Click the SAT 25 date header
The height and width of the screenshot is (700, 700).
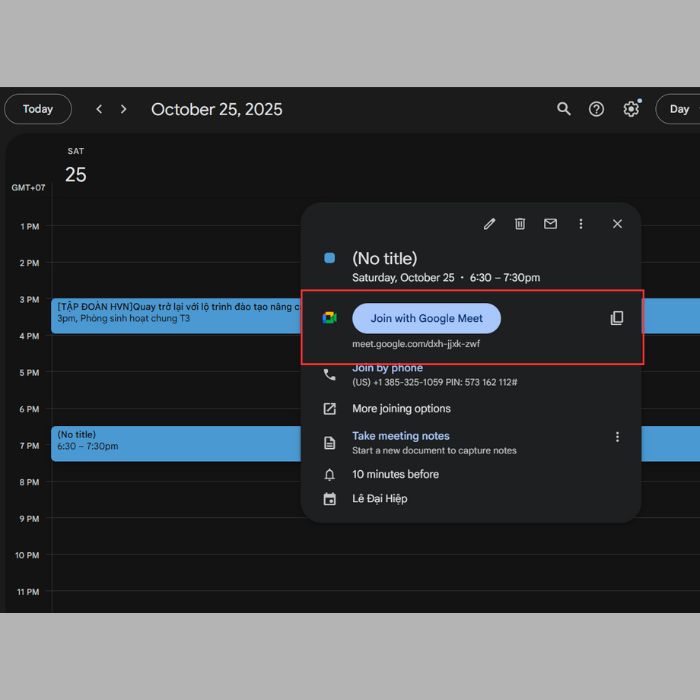(x=75, y=166)
